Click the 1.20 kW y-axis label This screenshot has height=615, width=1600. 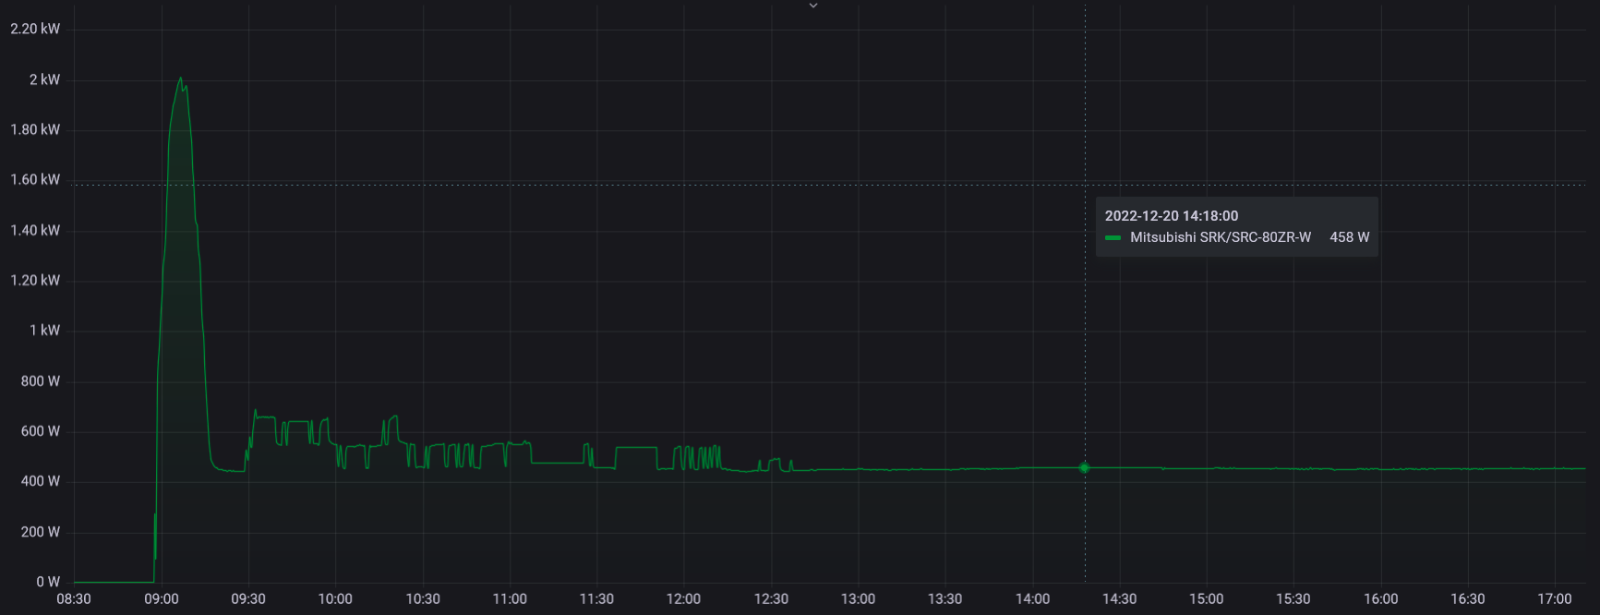(x=35, y=281)
